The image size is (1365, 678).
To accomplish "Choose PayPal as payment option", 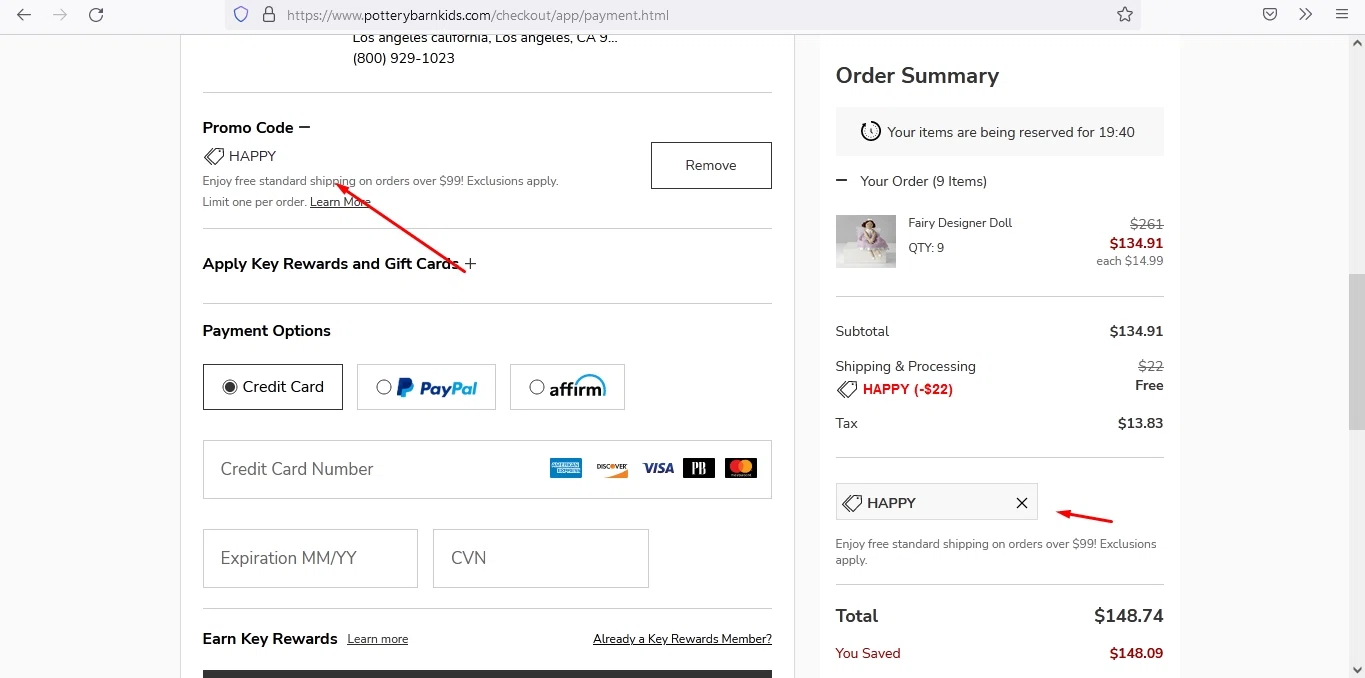I will (x=426, y=387).
